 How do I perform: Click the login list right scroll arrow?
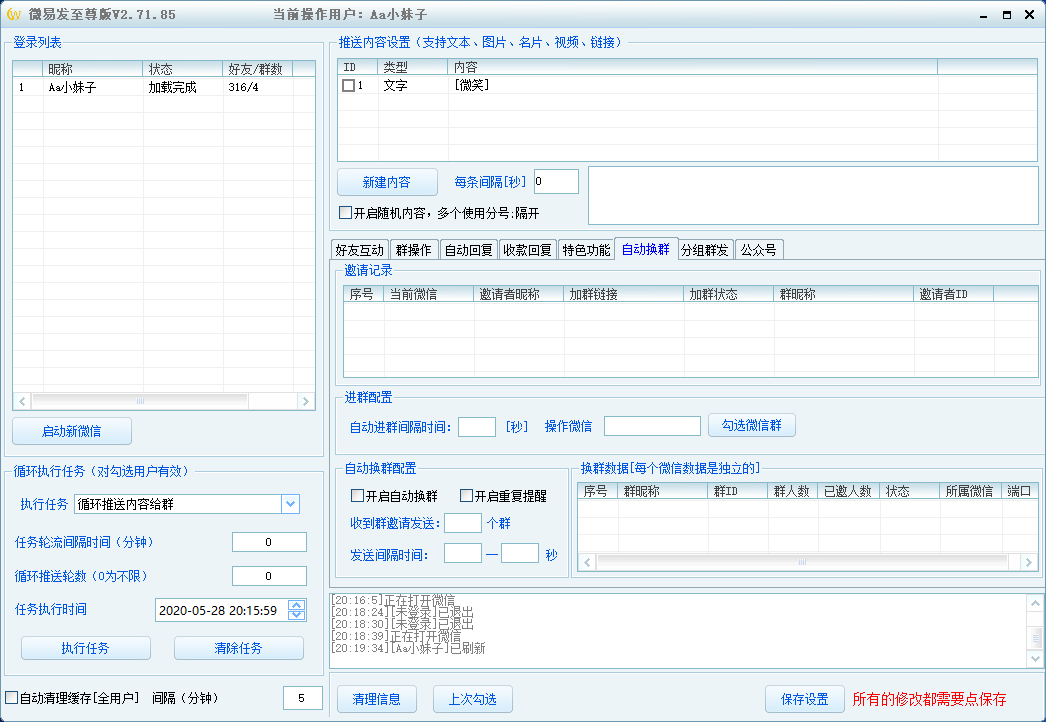click(x=307, y=401)
